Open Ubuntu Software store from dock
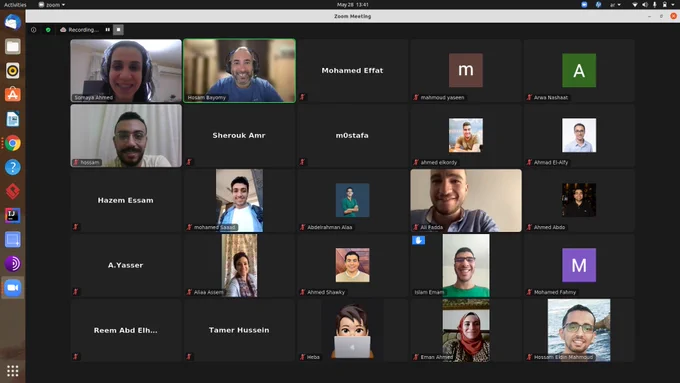 point(13,95)
